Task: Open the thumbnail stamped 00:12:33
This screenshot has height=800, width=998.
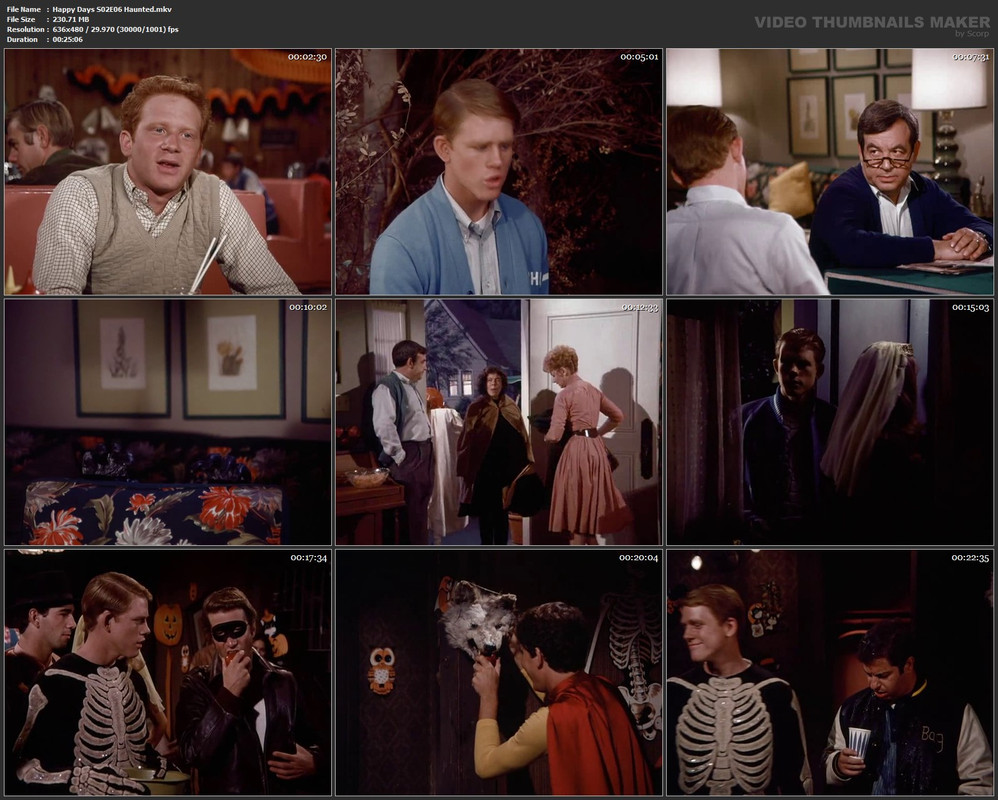Action: click(499, 422)
